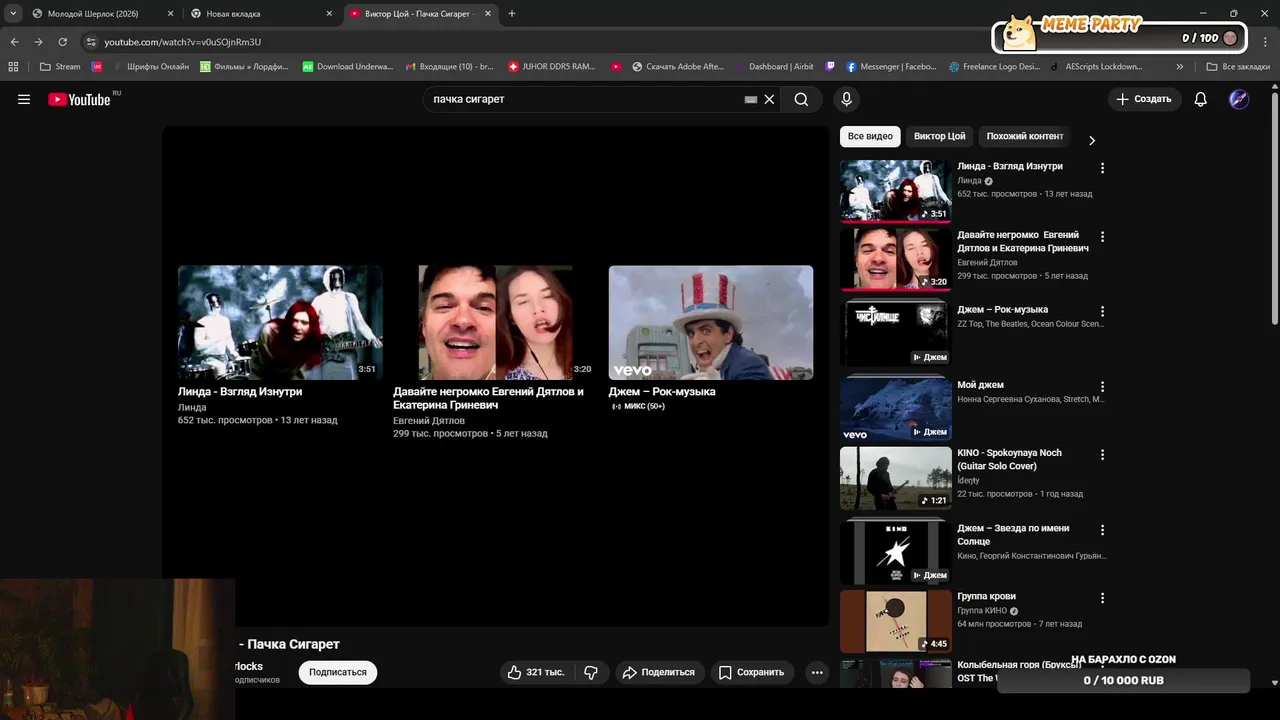Open the Скачать Adobe After bookmark
Image resolution: width=1280 pixels, height=720 pixels.
pyautogui.click(x=677, y=67)
